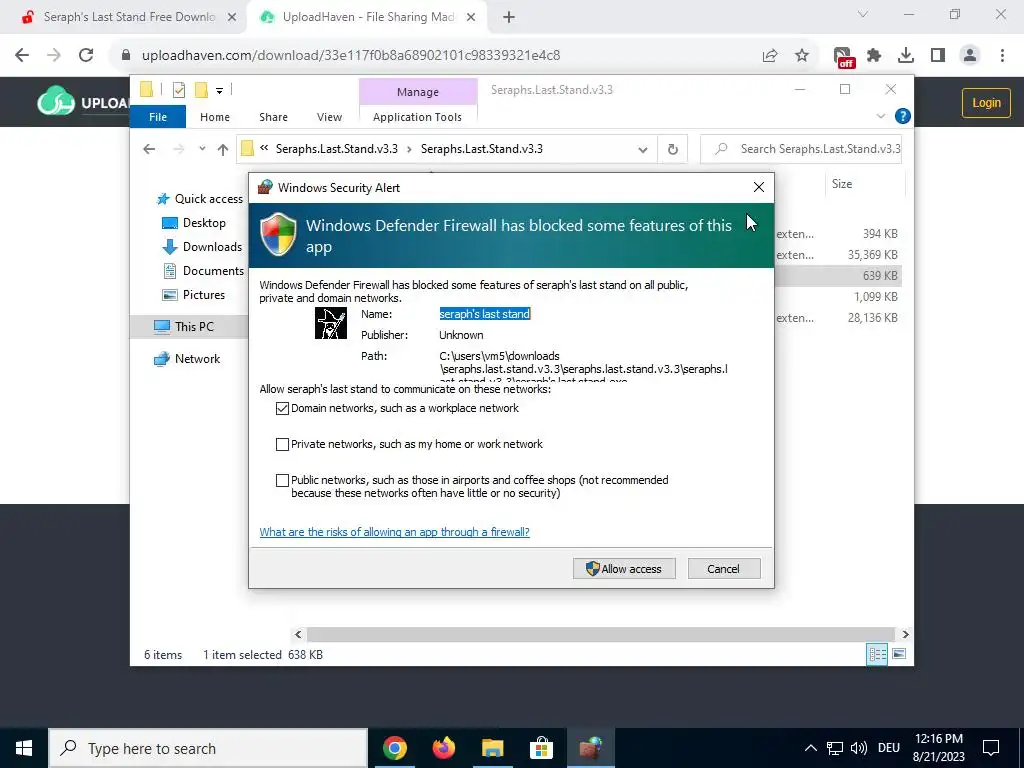
Task: Open Chrome three-dot menu
Action: click(x=1002, y=56)
